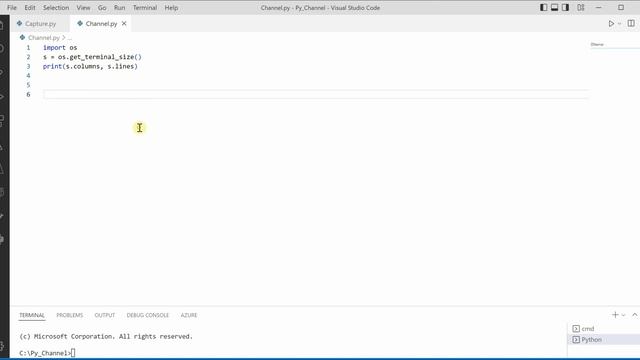640x360 pixels.
Task: Split the editor to the right
Action: coord(631,24)
